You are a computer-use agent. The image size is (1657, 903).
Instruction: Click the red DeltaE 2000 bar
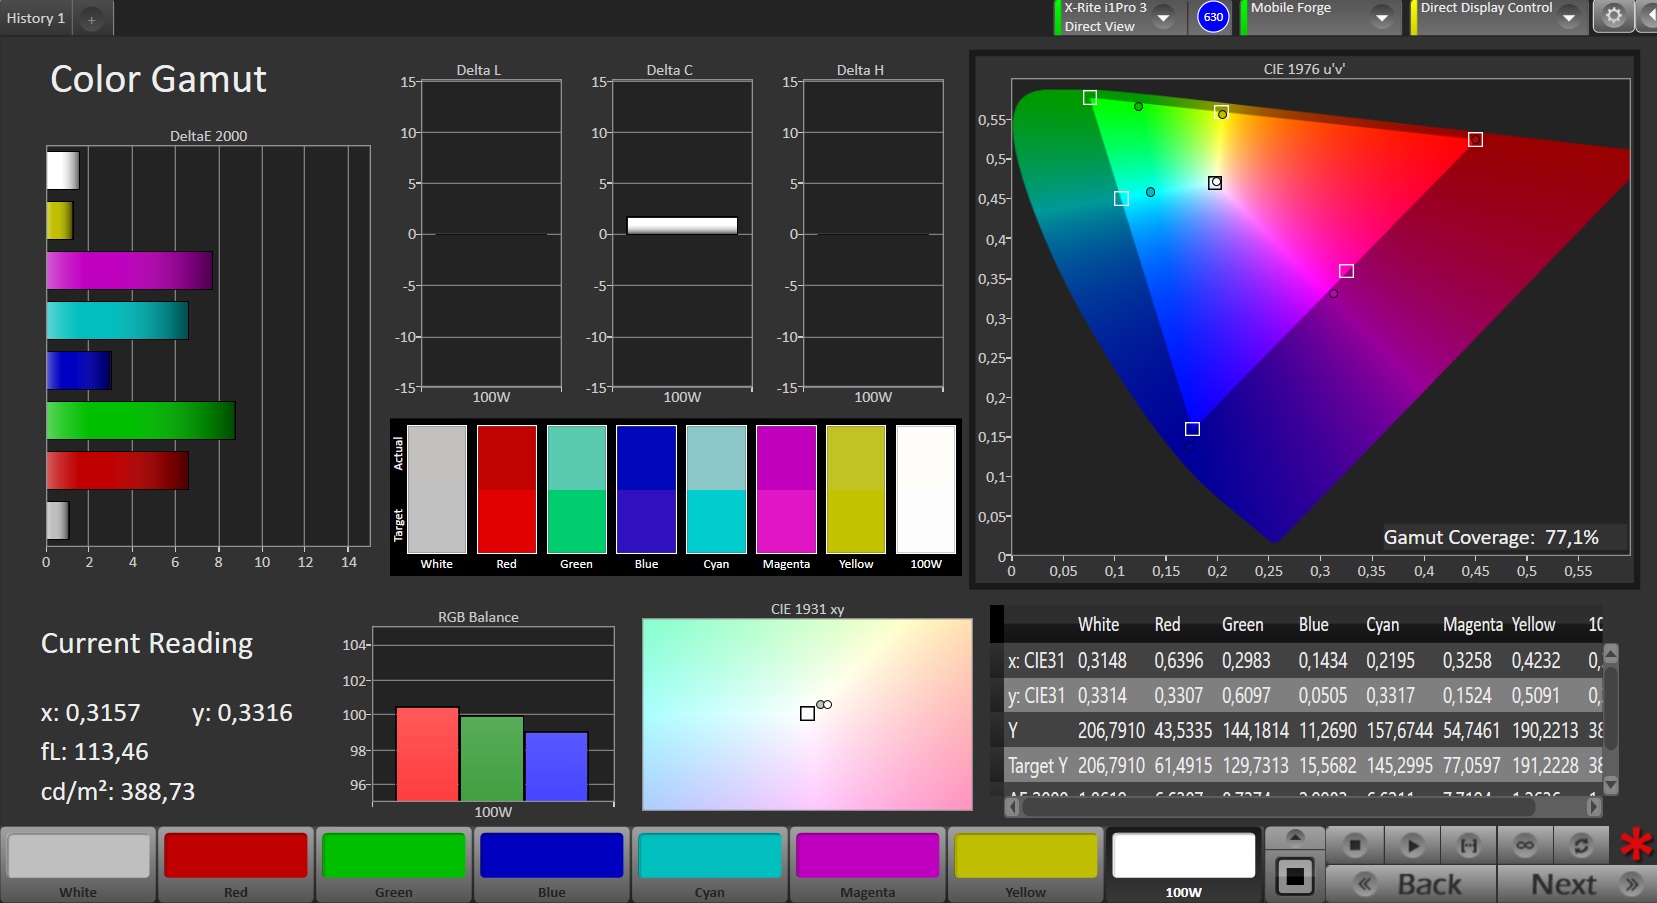[117, 470]
